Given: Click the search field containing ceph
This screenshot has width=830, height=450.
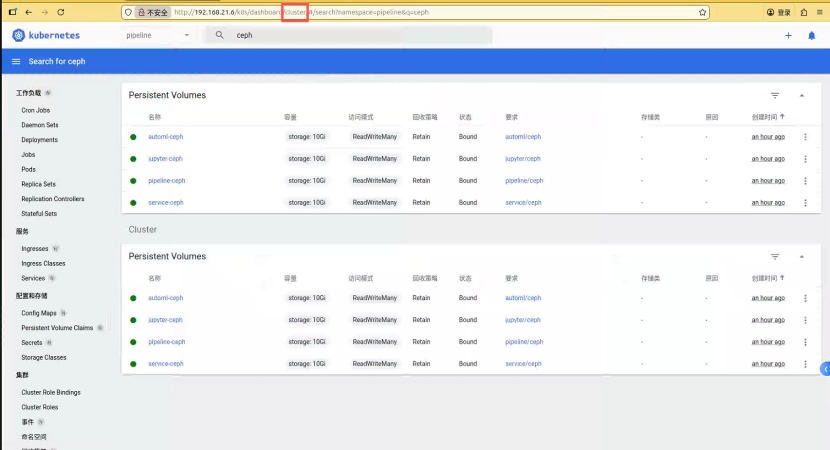Looking at the screenshot, I should 349,35.
